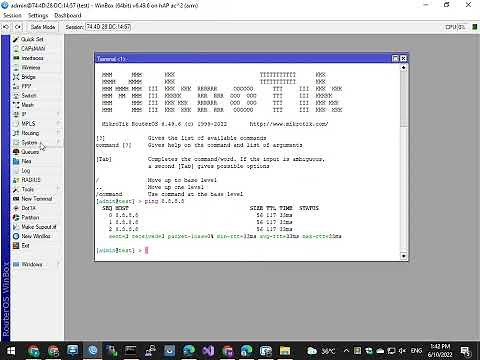Click the STATUS column header in ping output

tap(309, 208)
